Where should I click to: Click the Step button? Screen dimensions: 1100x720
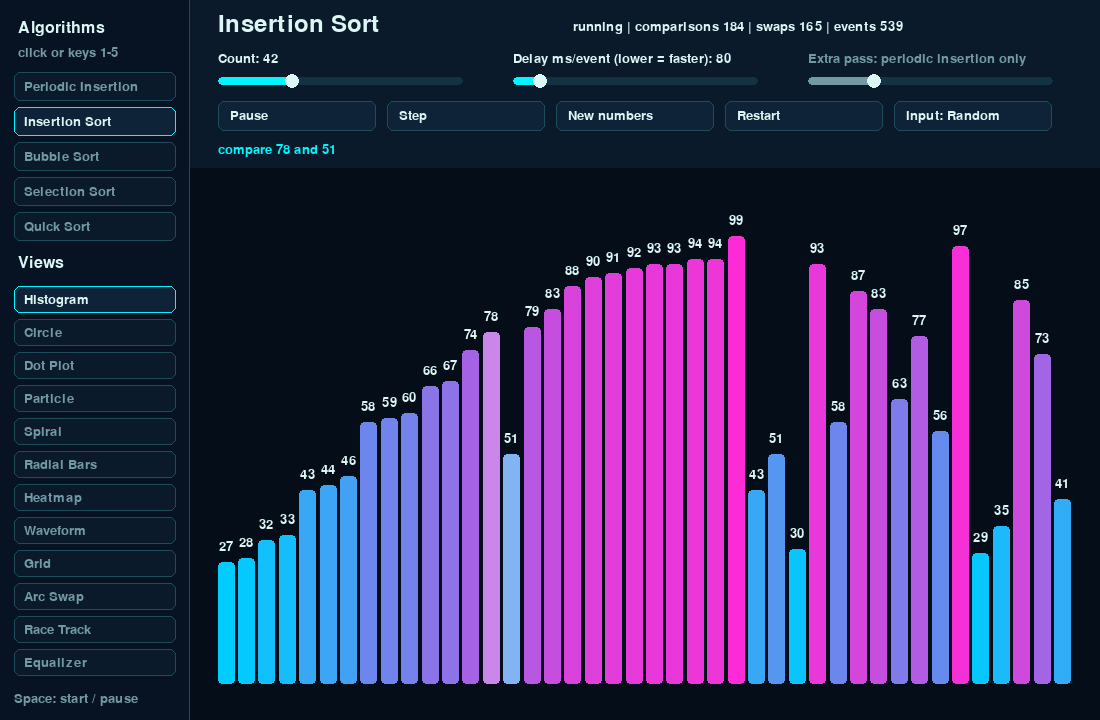466,116
